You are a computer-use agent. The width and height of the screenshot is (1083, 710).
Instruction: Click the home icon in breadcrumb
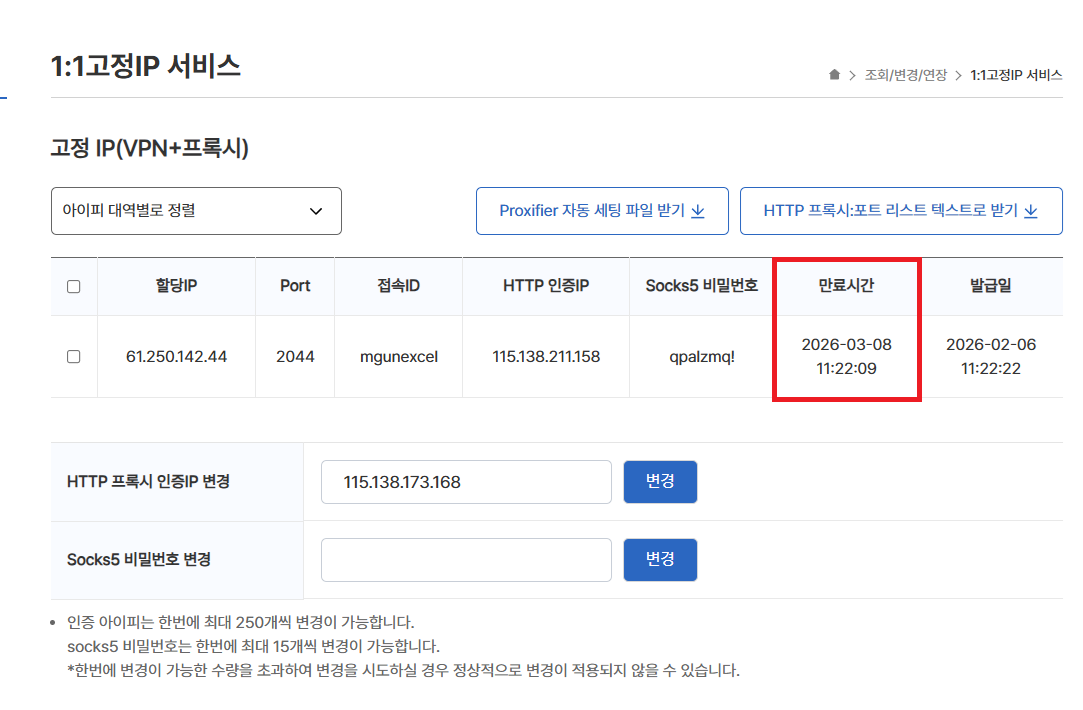pos(834,75)
